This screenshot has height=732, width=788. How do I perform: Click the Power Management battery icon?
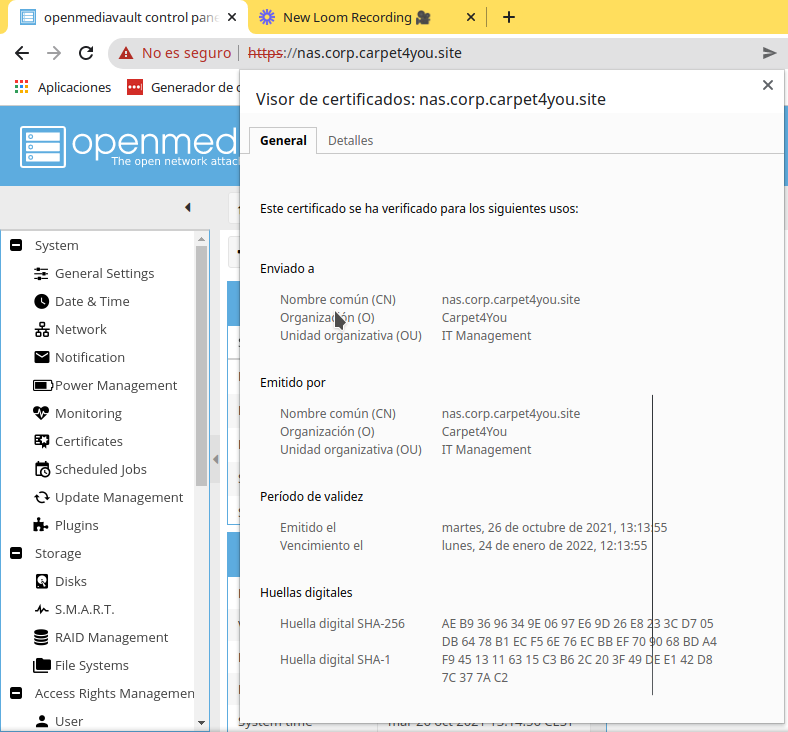(x=42, y=385)
